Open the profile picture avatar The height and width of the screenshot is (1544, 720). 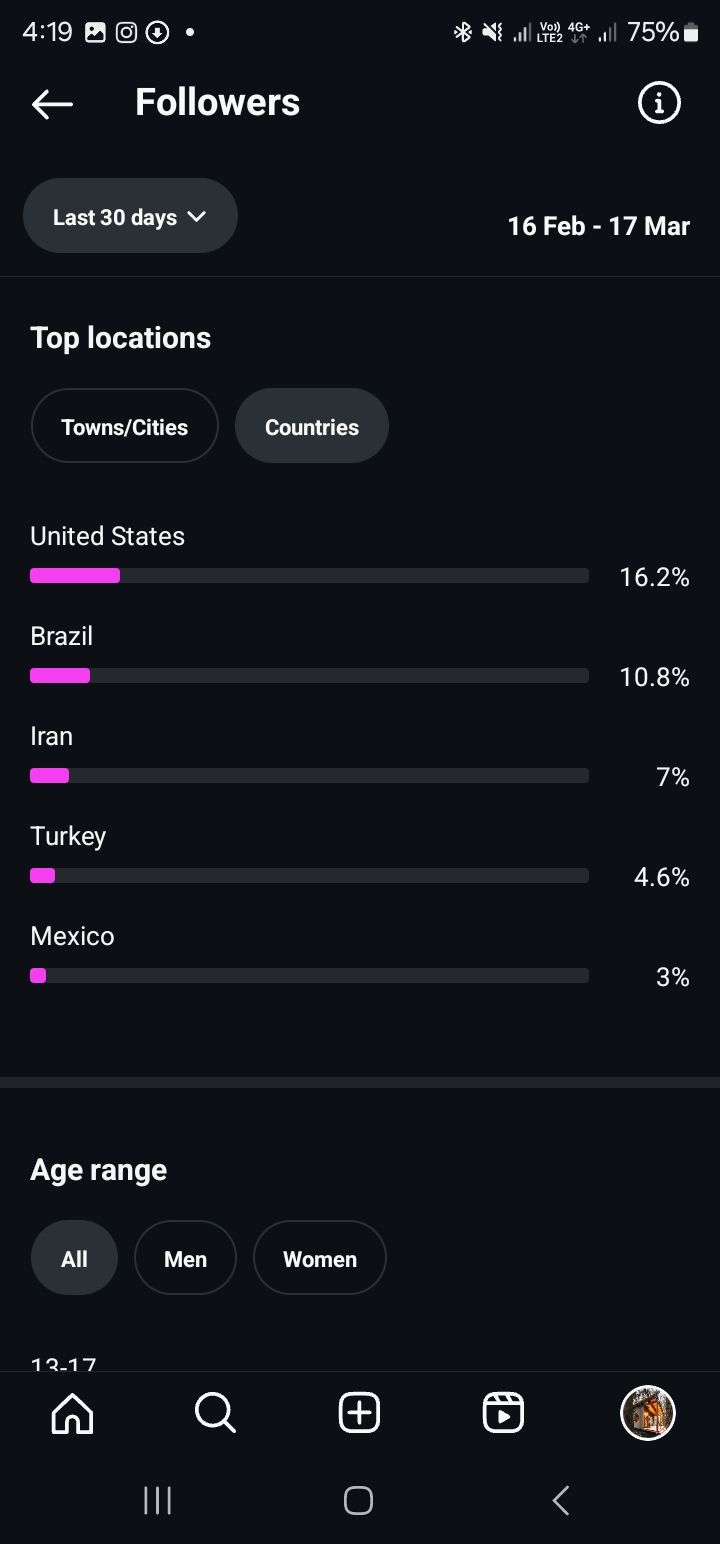coord(648,1413)
